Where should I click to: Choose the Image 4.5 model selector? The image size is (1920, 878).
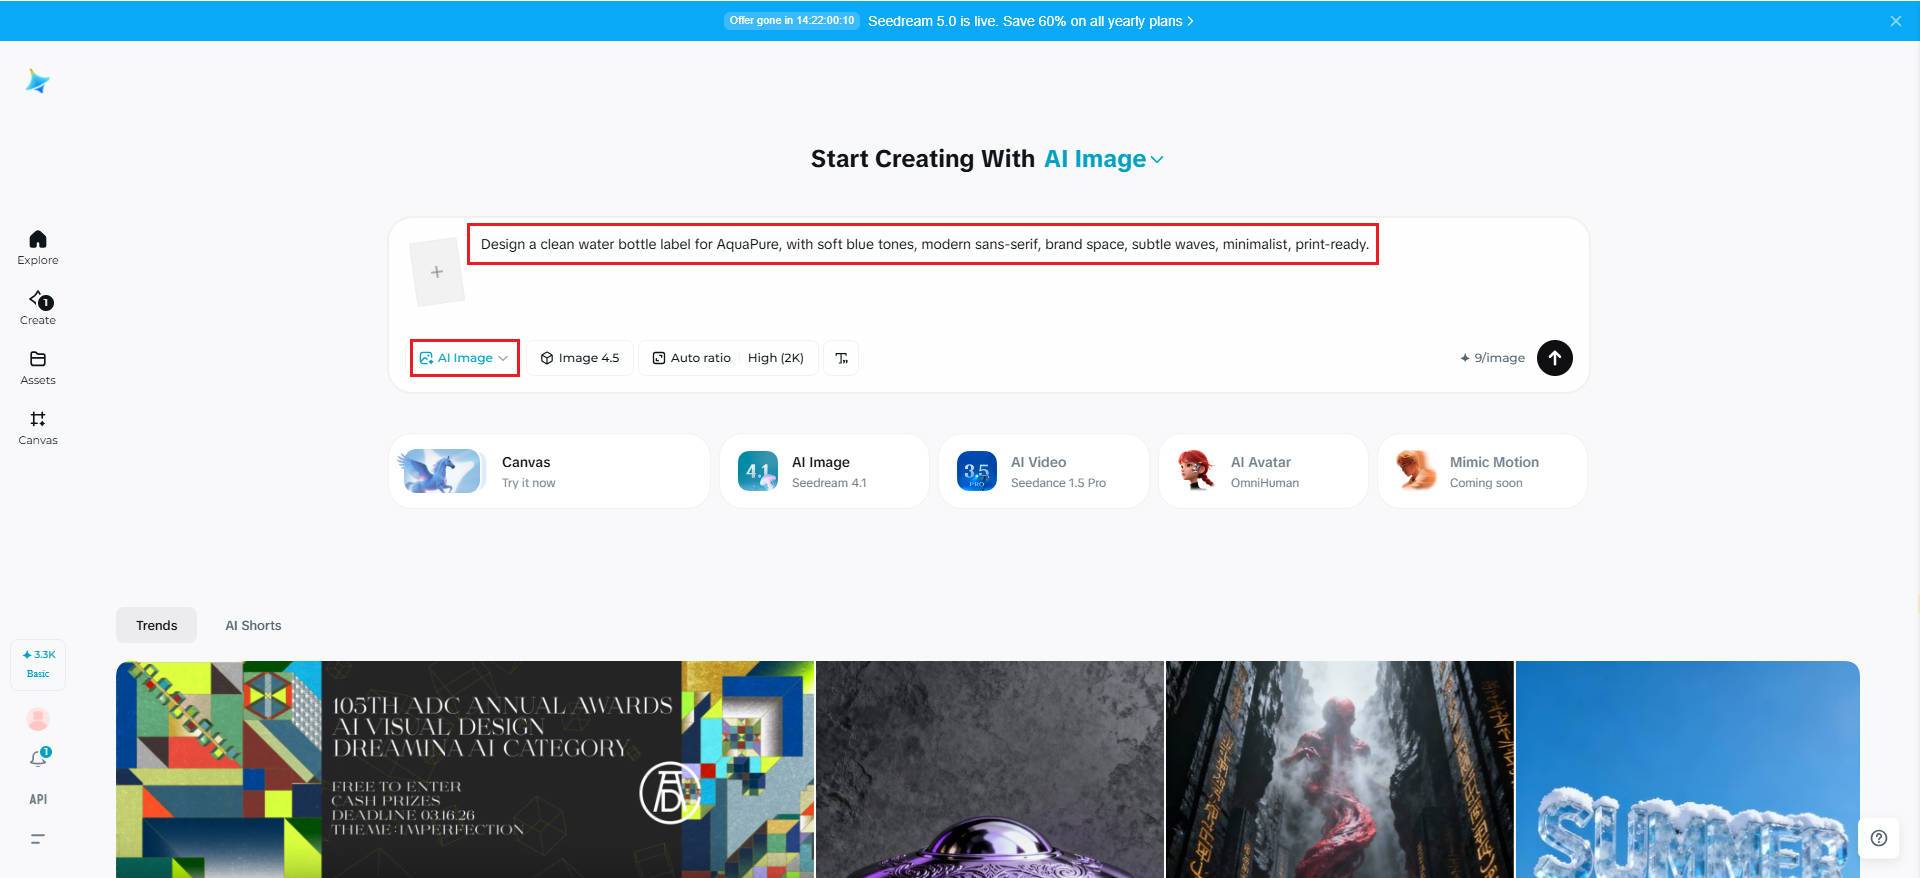[x=580, y=358]
